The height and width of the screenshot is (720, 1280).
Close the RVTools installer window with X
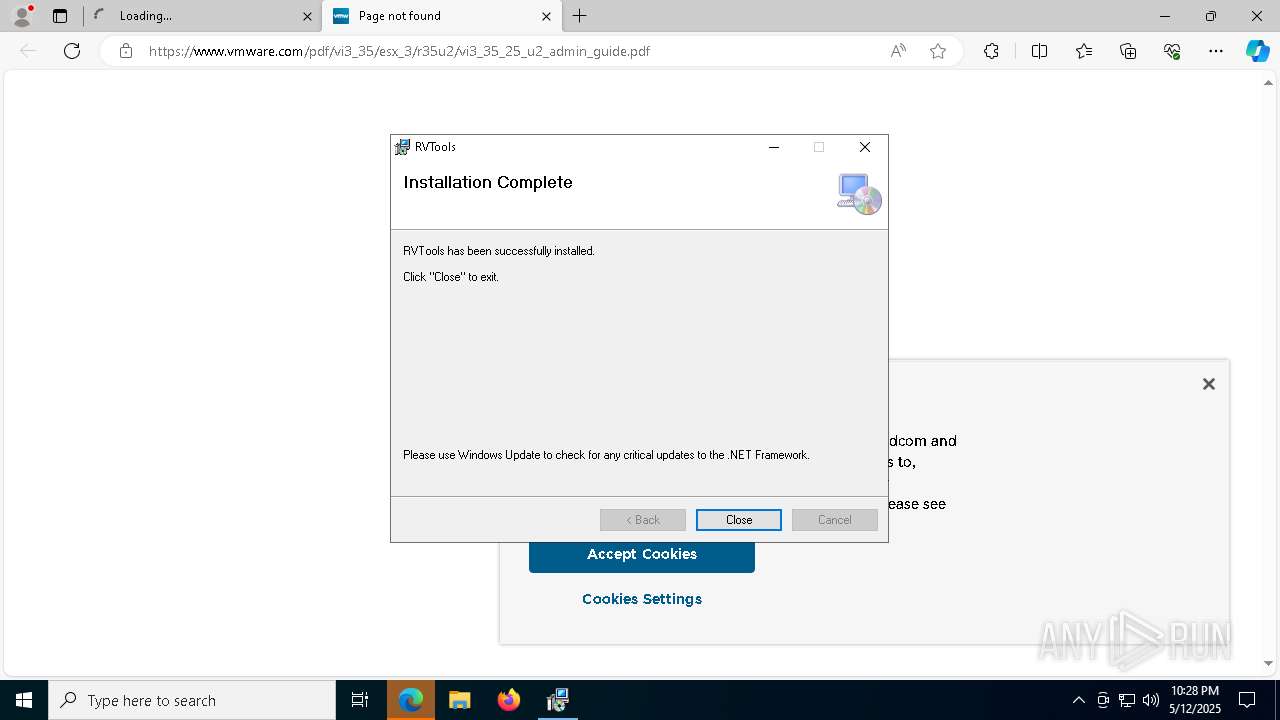coord(865,147)
